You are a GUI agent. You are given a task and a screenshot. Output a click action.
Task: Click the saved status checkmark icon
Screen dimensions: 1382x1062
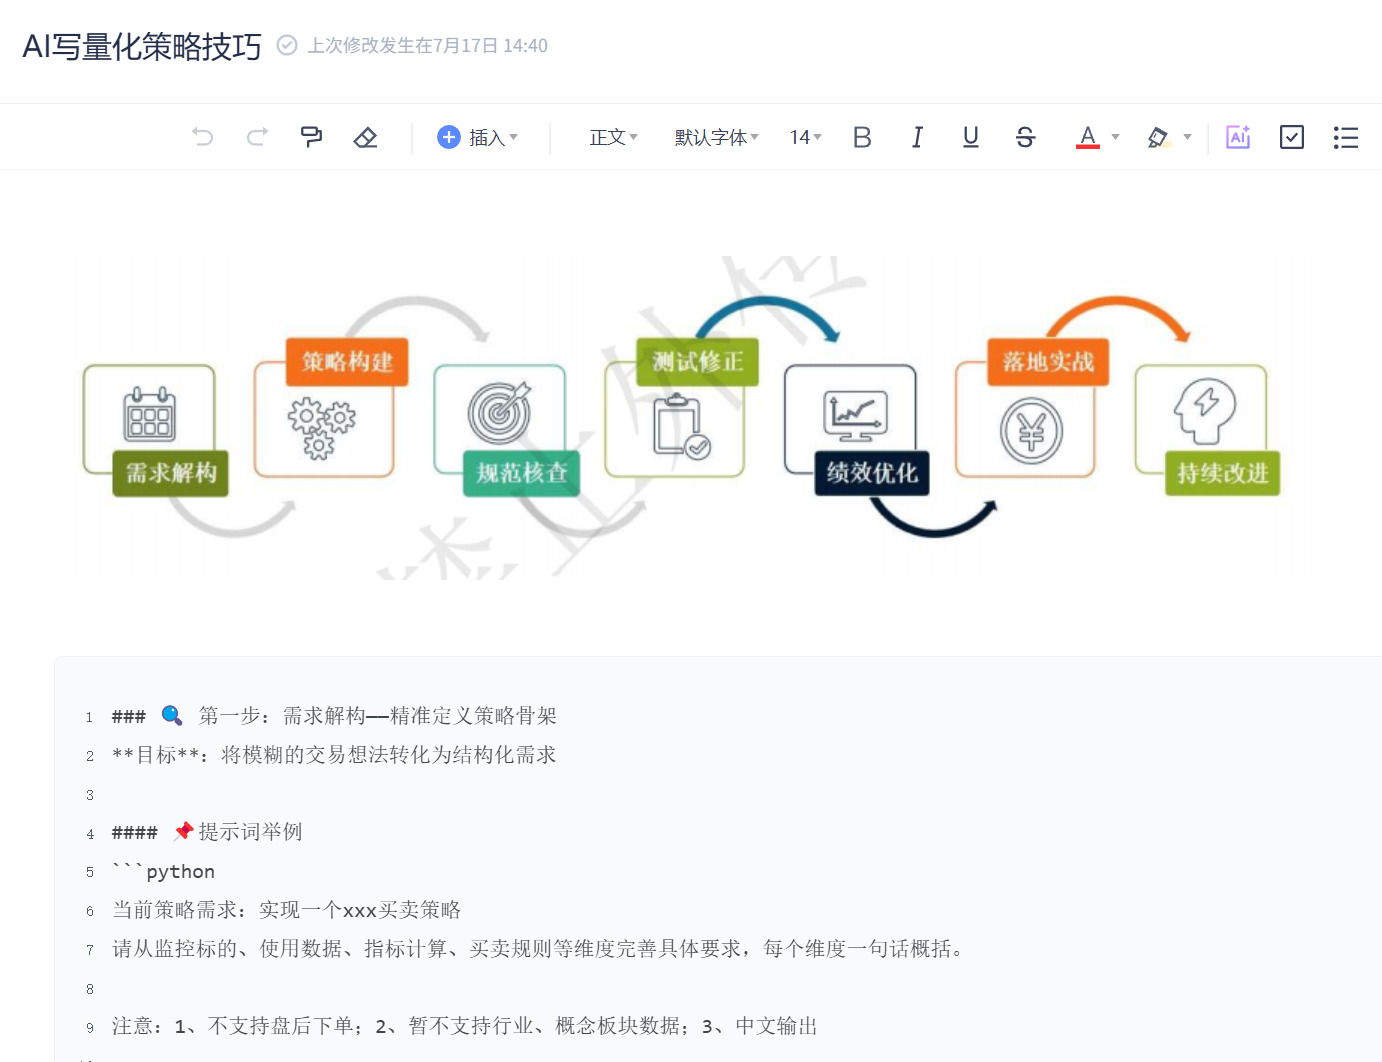pyautogui.click(x=287, y=45)
